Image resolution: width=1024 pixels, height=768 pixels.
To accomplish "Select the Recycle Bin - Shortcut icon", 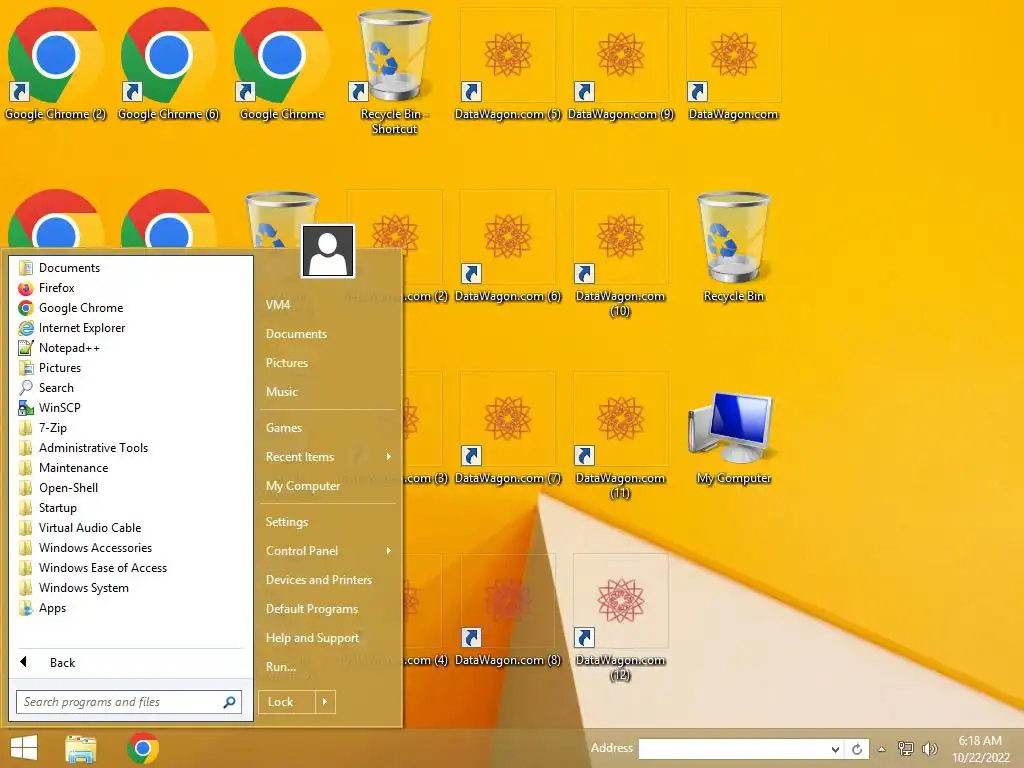I will pos(394,72).
